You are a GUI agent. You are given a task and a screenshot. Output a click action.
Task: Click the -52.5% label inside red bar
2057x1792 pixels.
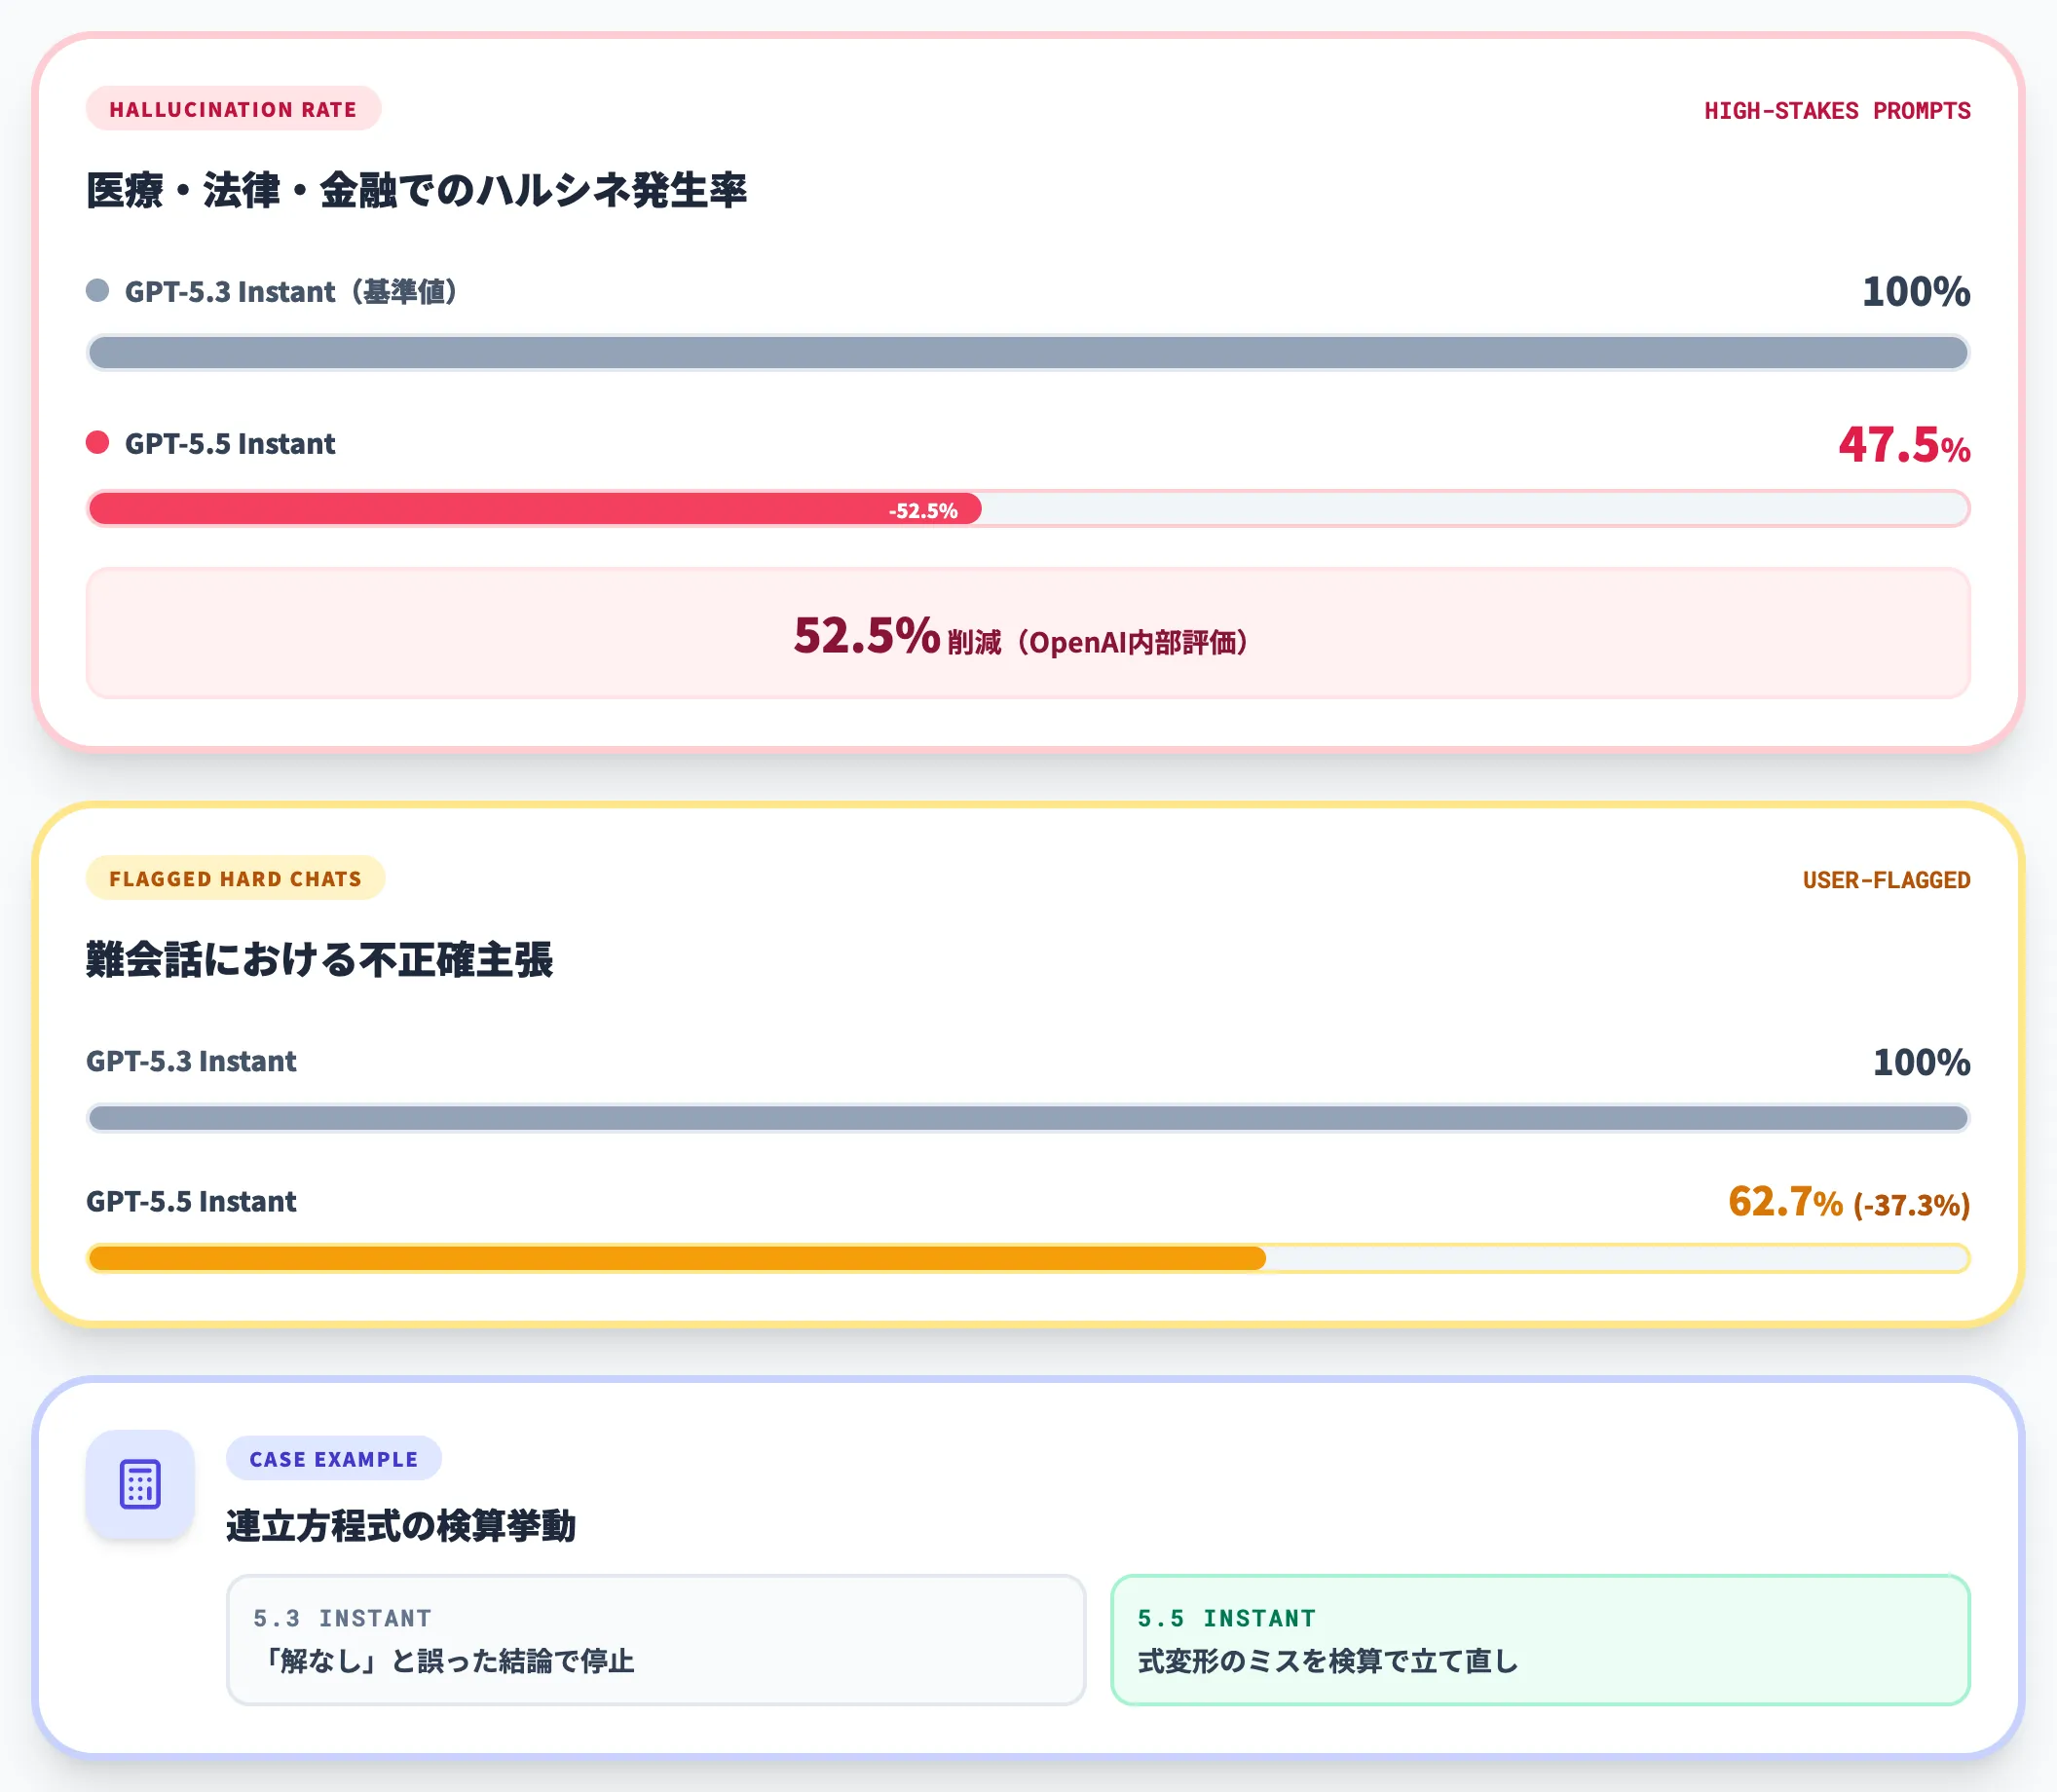coord(923,511)
